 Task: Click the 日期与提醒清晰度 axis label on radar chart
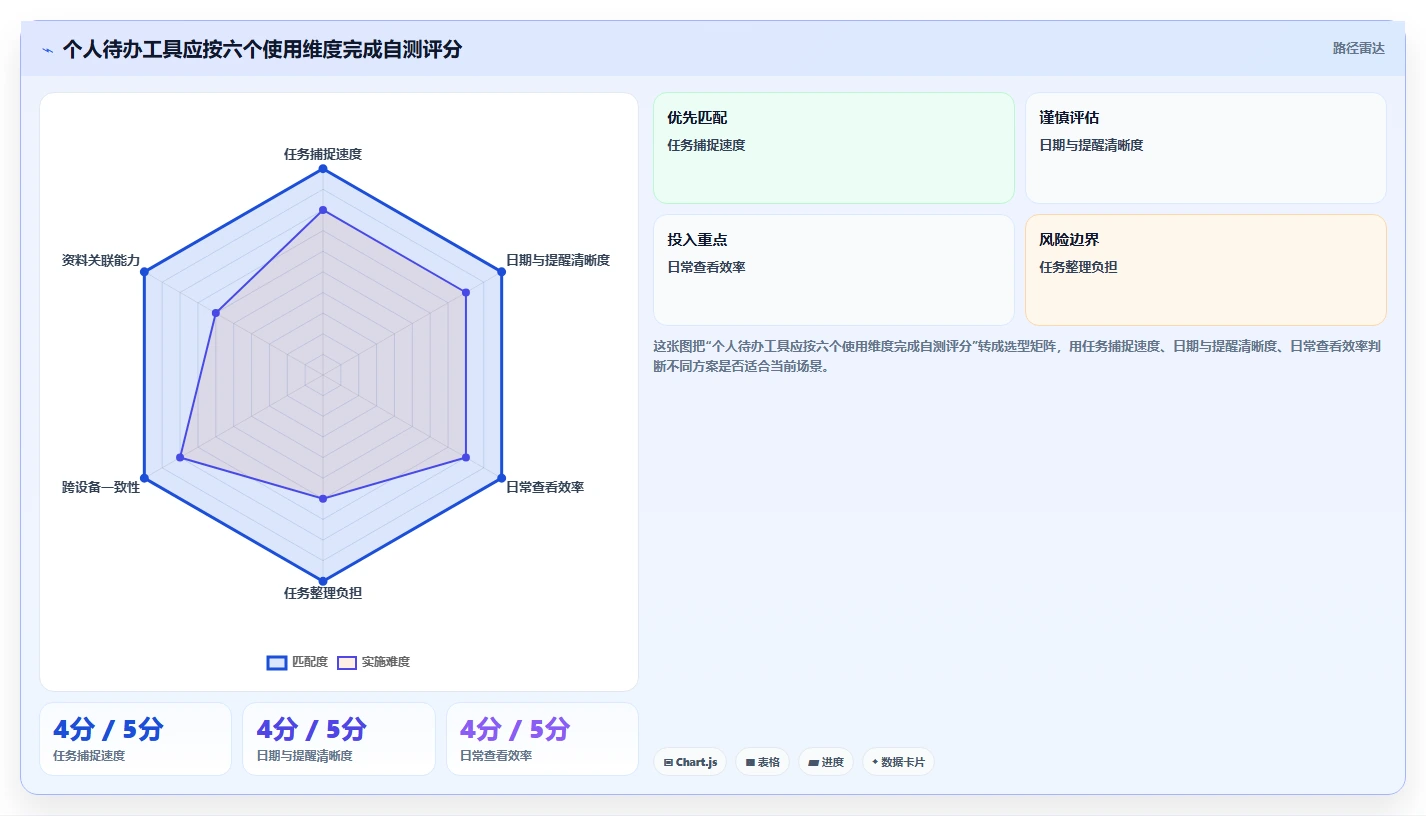point(558,260)
